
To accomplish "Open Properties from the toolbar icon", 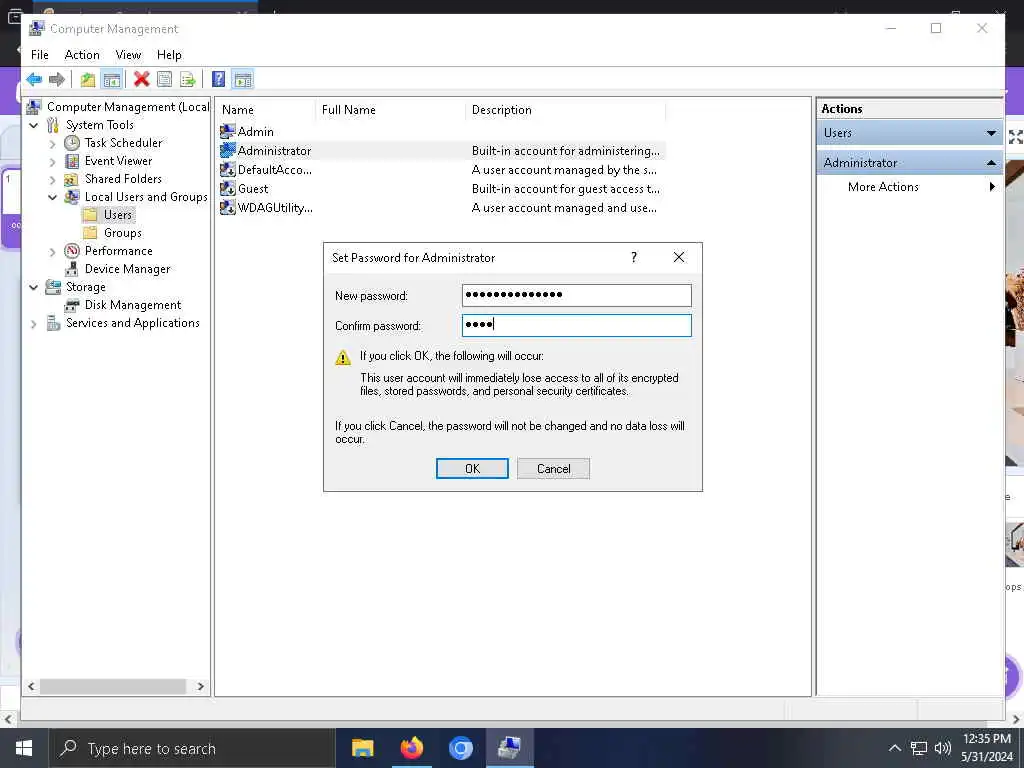I will tap(165, 80).
